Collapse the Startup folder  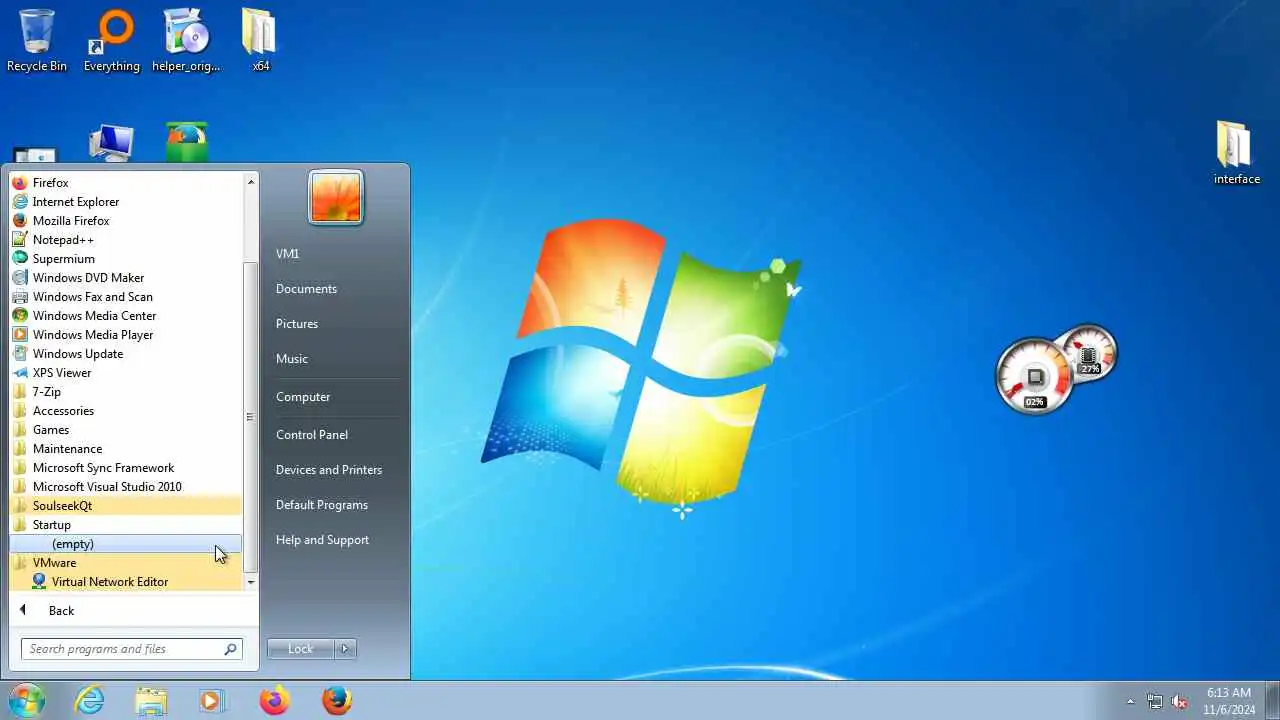pos(125,525)
